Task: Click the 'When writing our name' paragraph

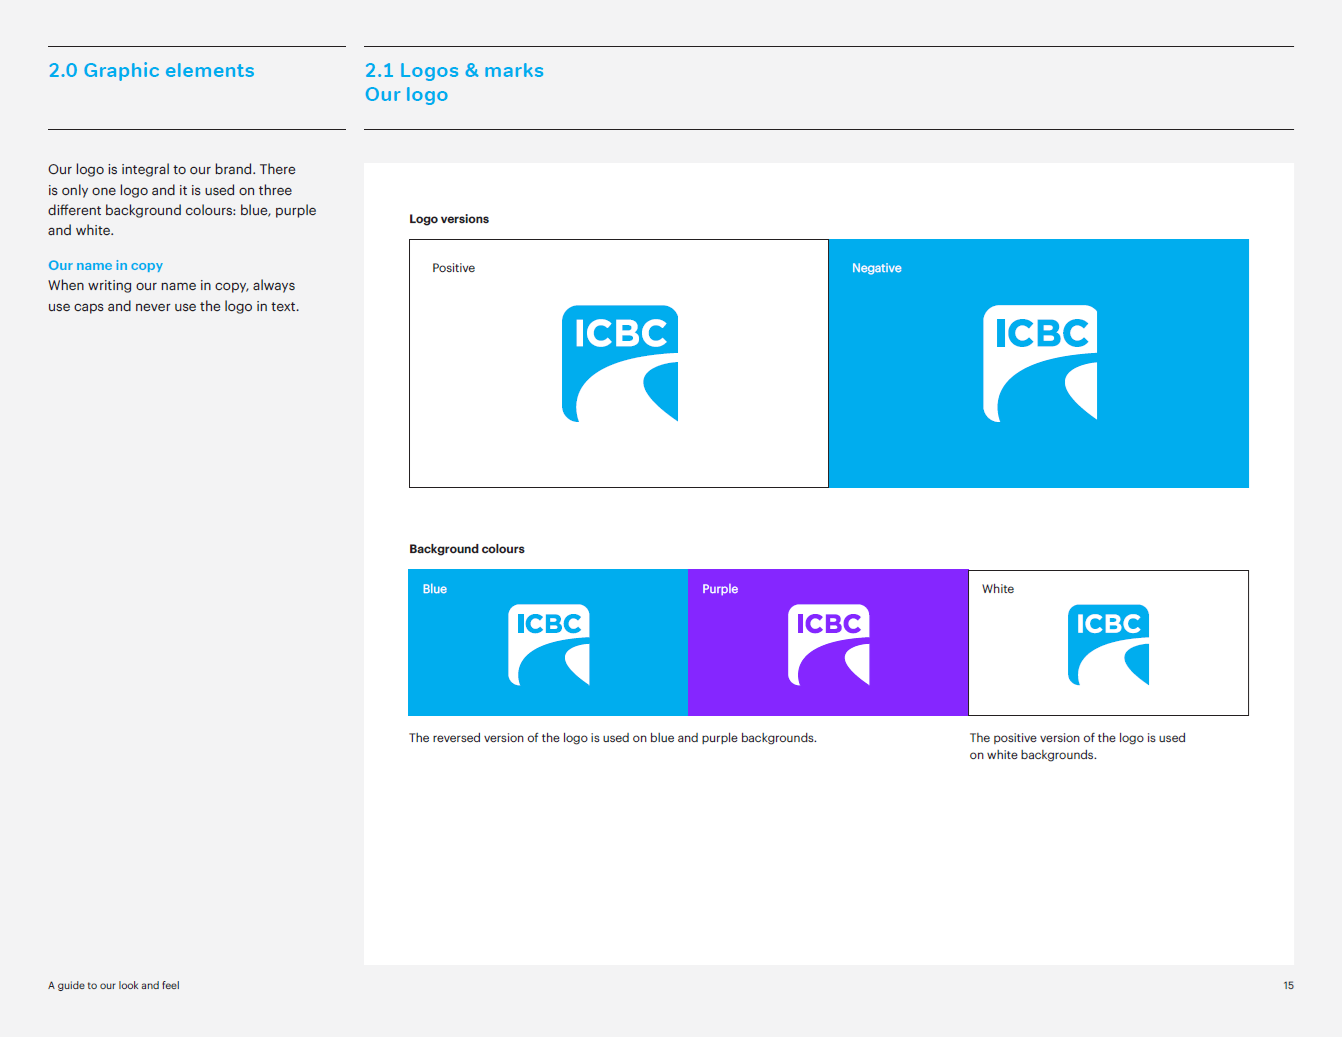Action: (x=174, y=296)
